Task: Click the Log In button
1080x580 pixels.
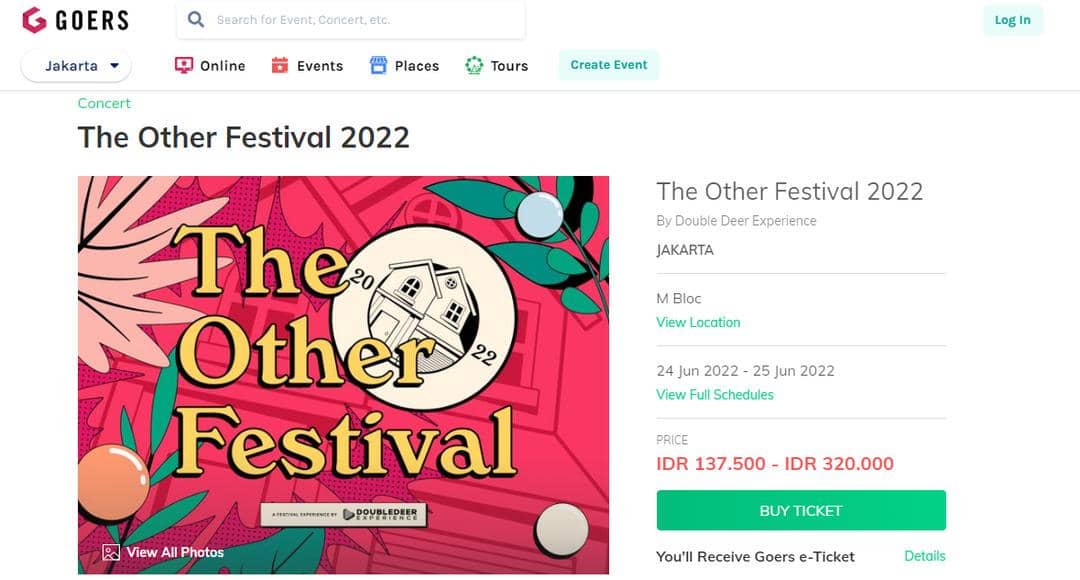Action: 1013,19
